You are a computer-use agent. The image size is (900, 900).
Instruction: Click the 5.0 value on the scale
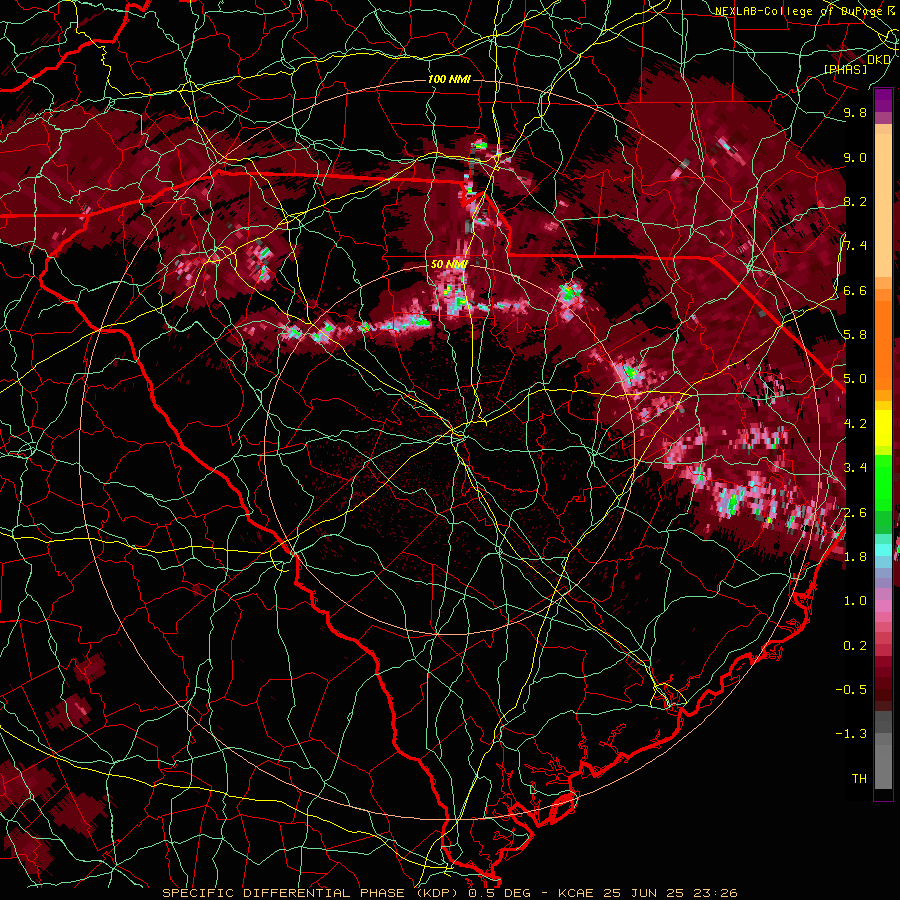[855, 379]
